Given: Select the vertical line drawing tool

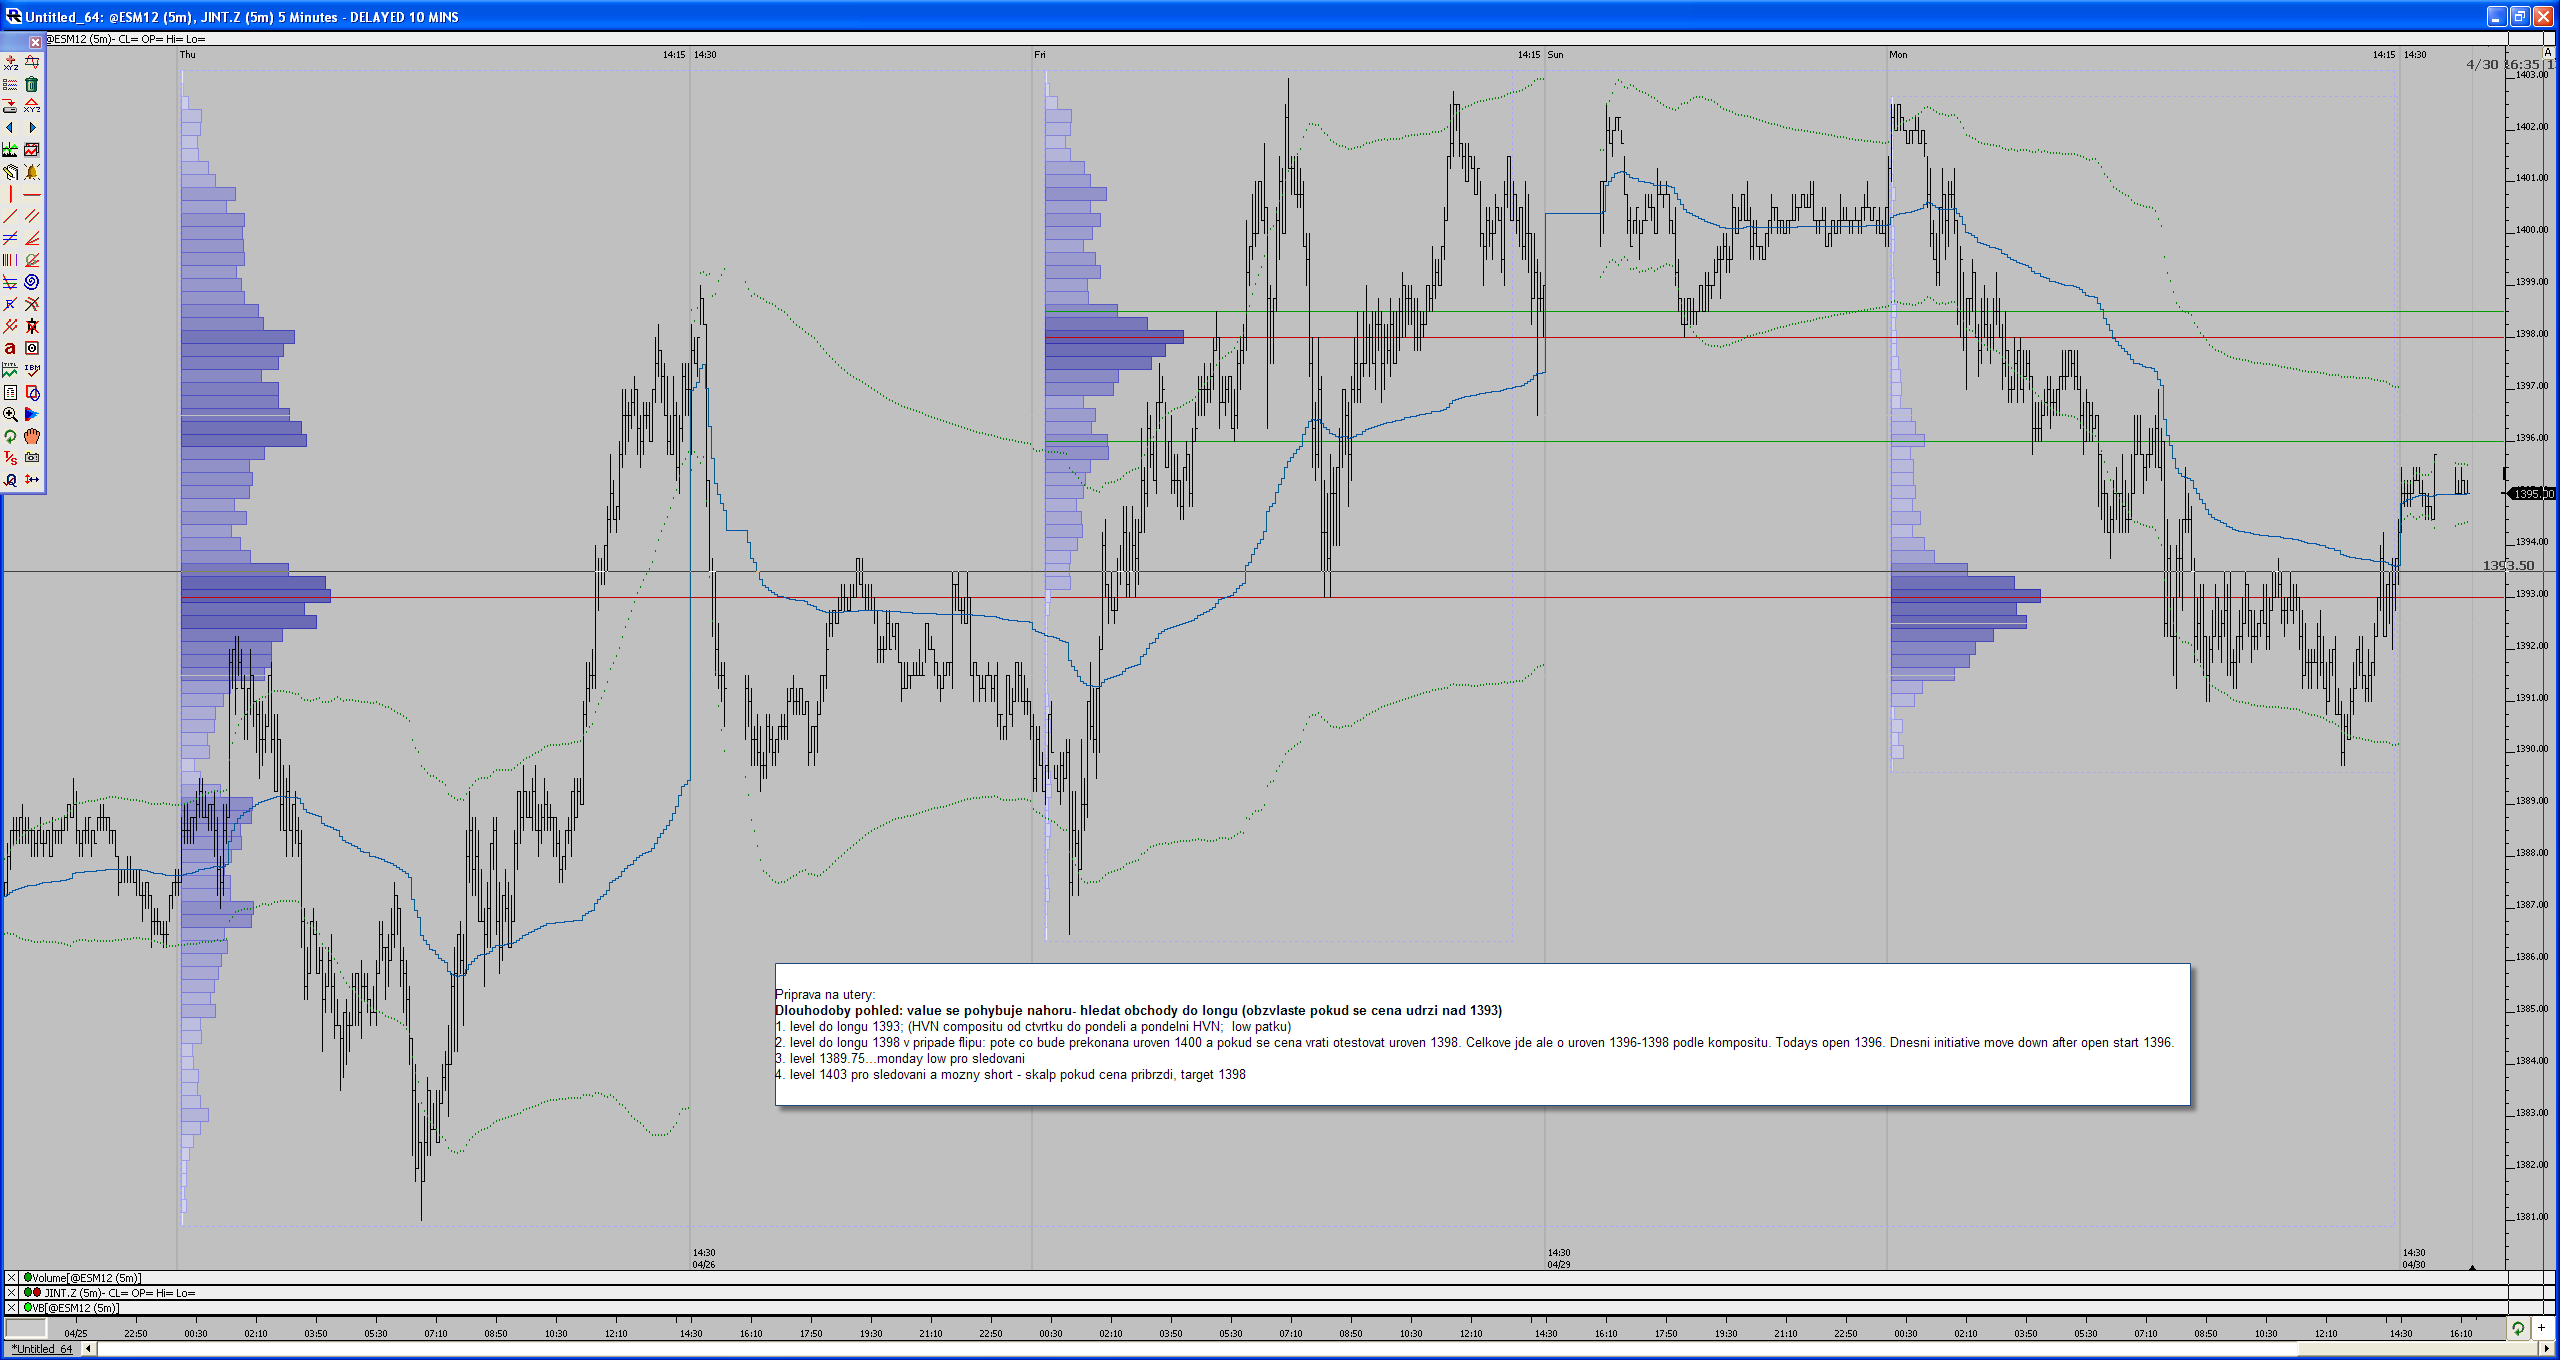Looking at the screenshot, I should [x=10, y=194].
